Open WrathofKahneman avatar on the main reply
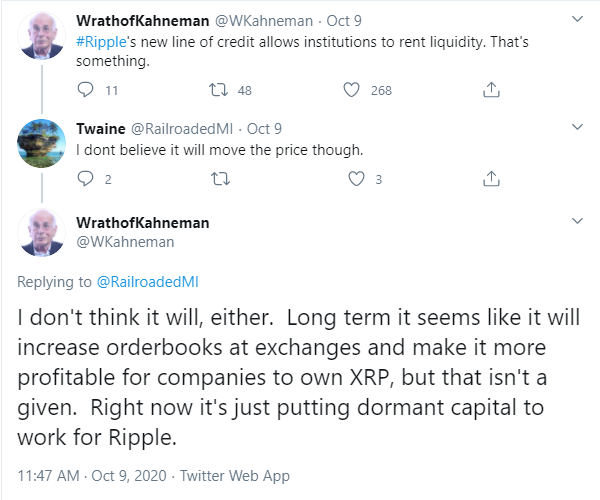This screenshot has height=500, width=600. [x=41, y=232]
